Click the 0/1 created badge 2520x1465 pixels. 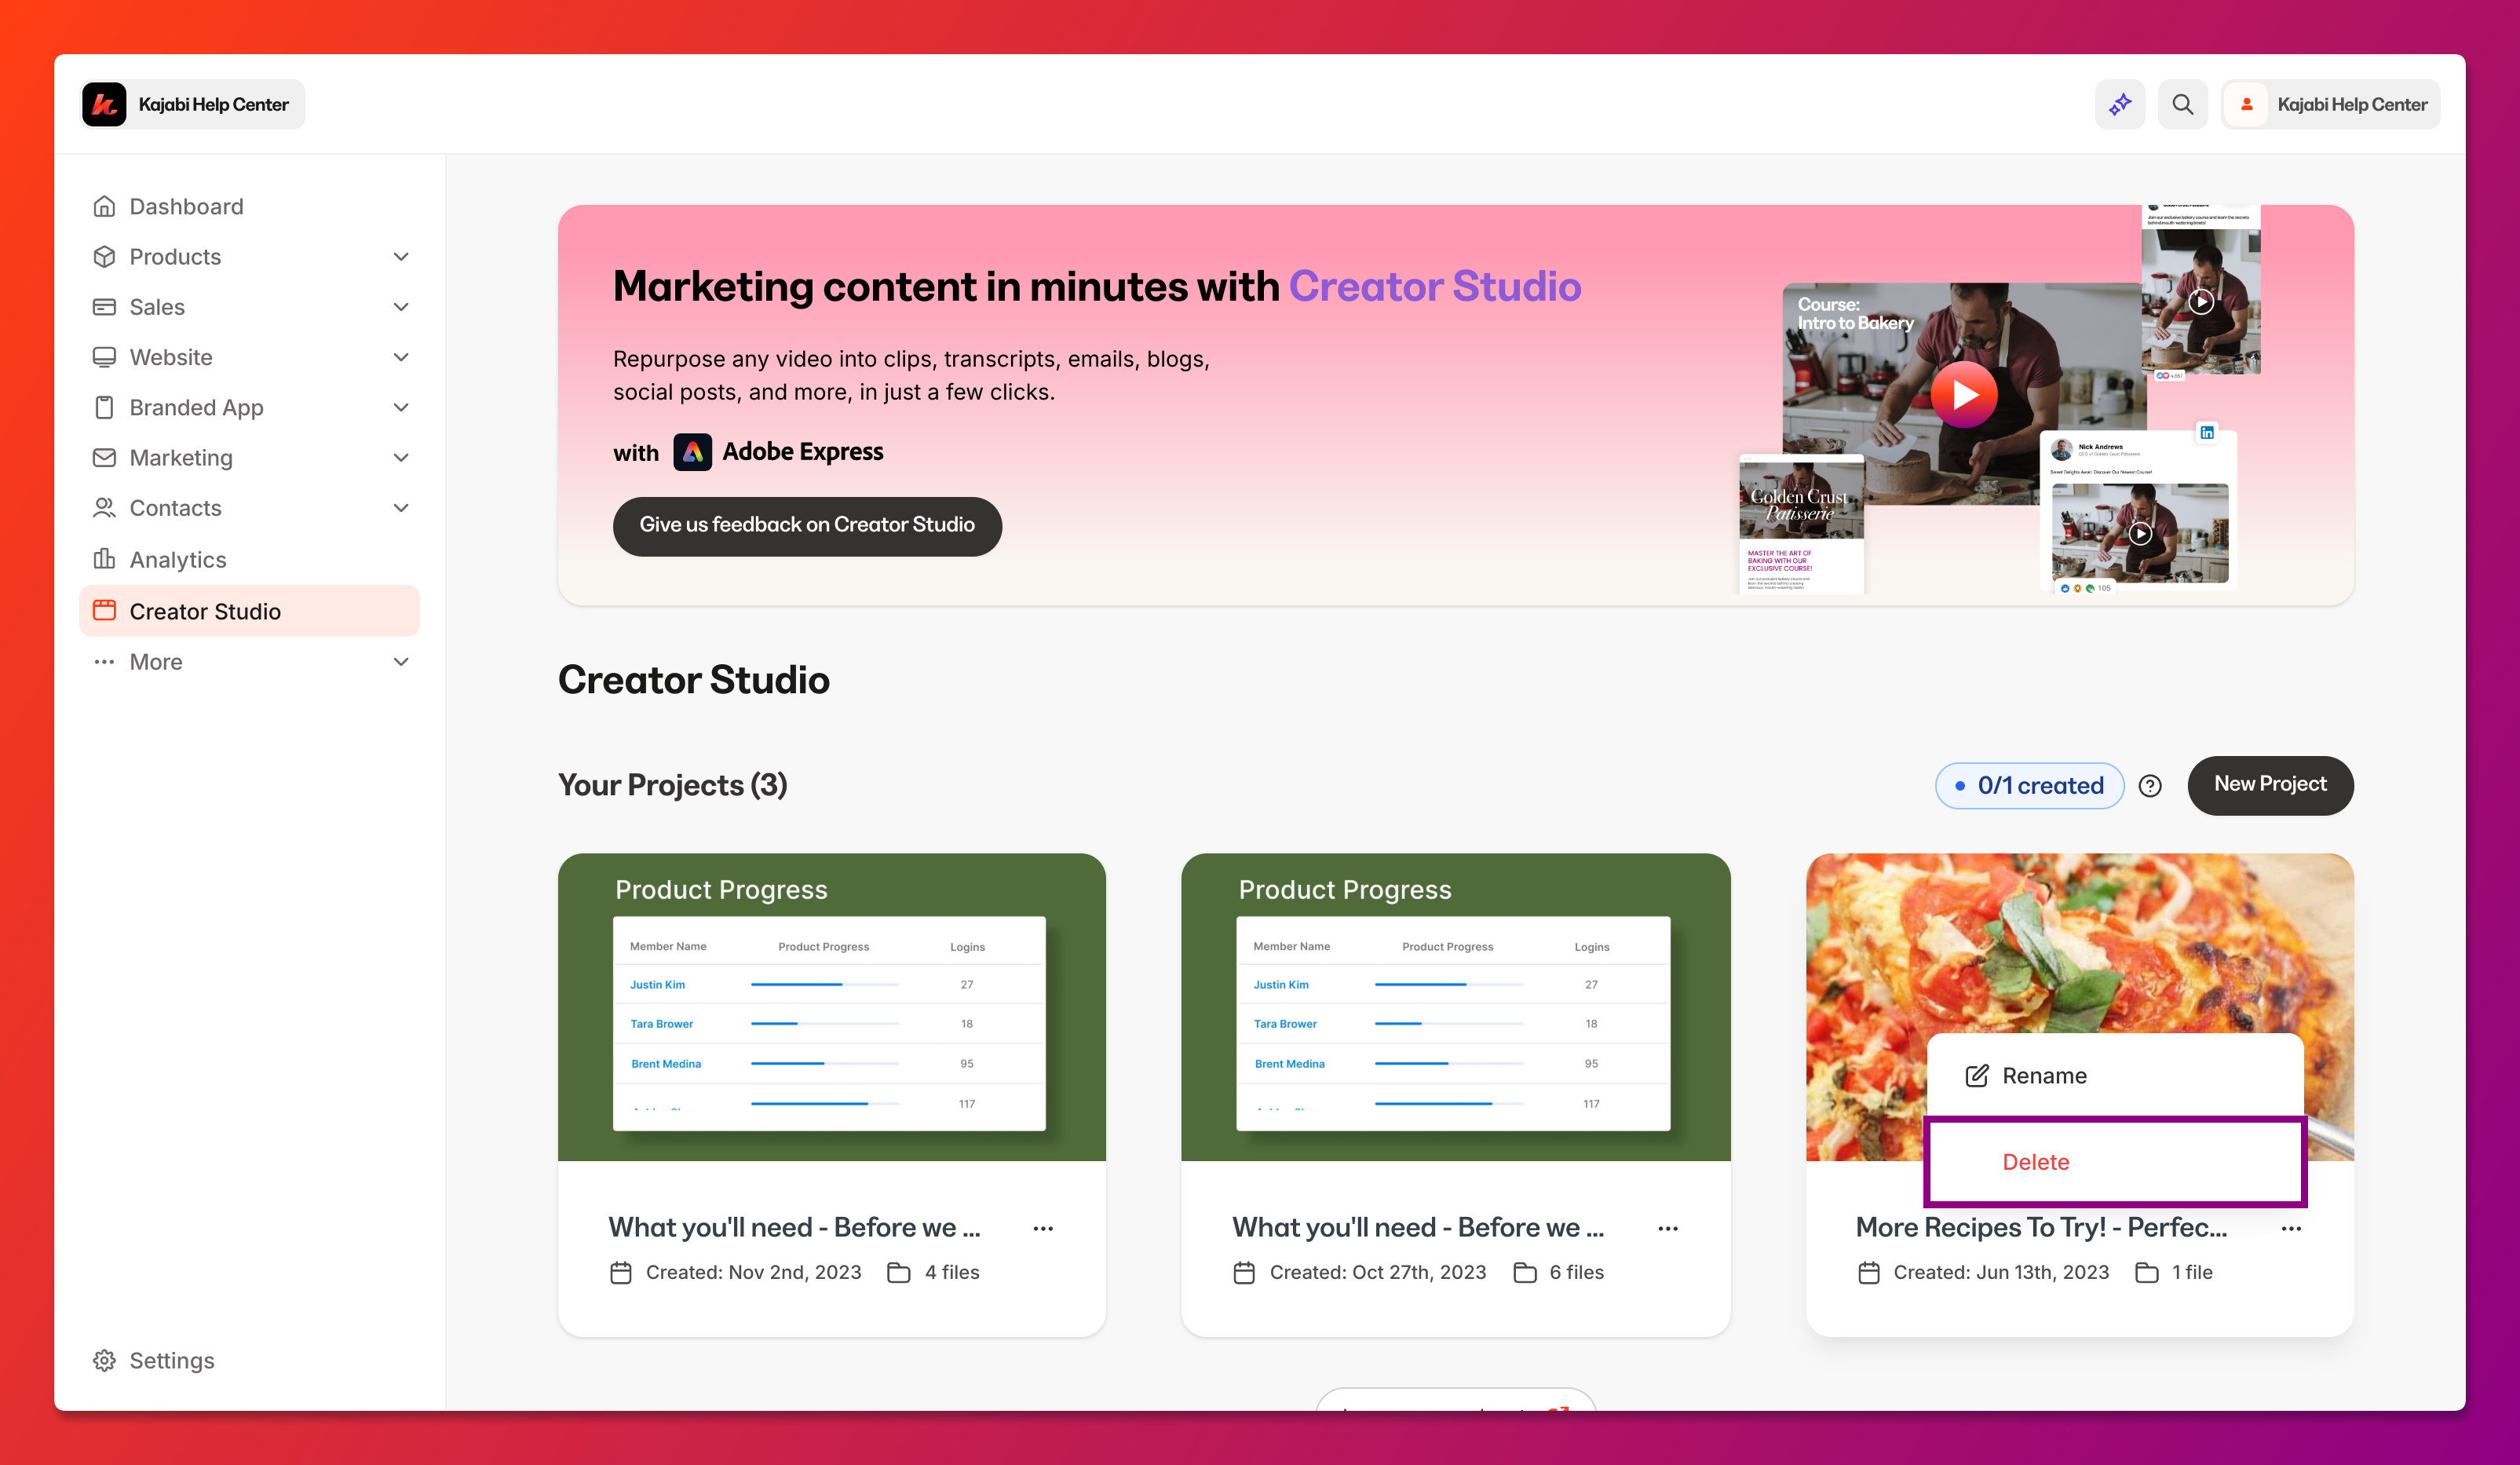point(2029,786)
